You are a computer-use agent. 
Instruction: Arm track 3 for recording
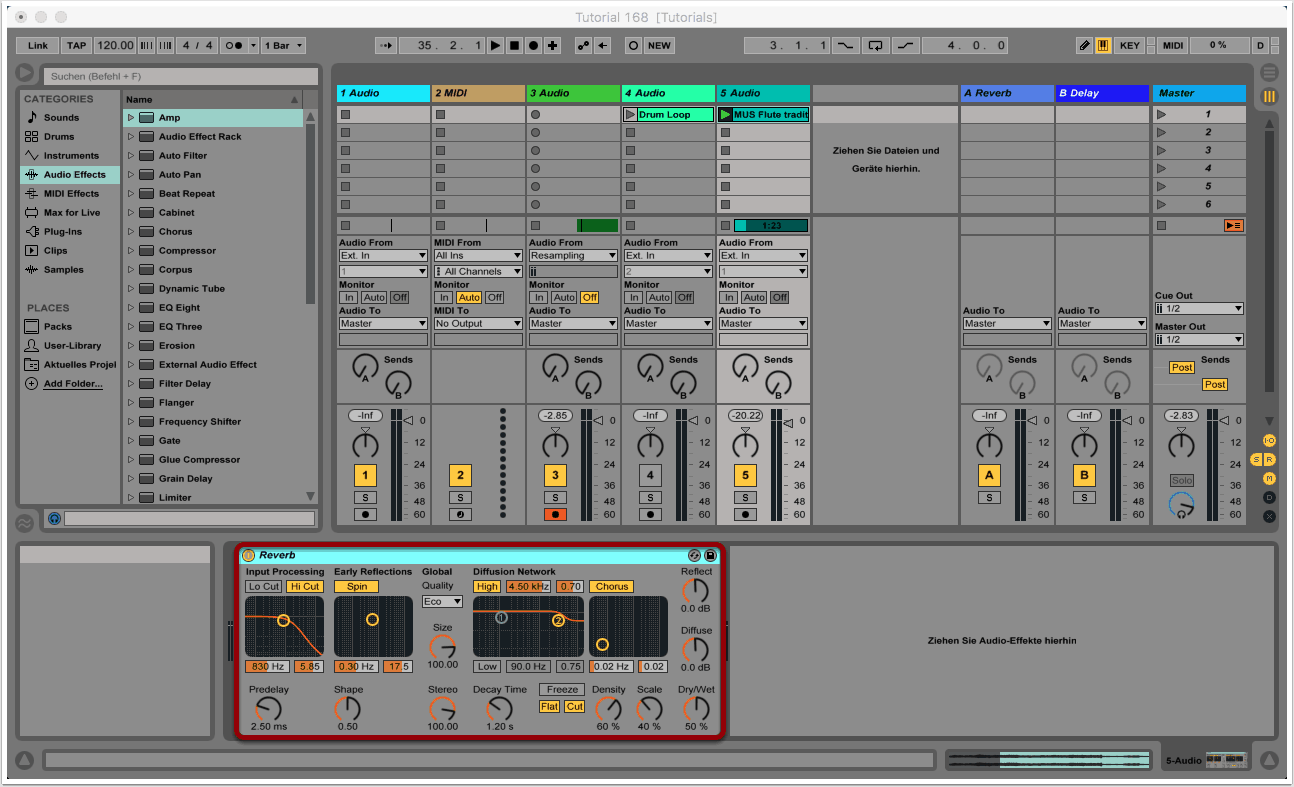pos(555,515)
